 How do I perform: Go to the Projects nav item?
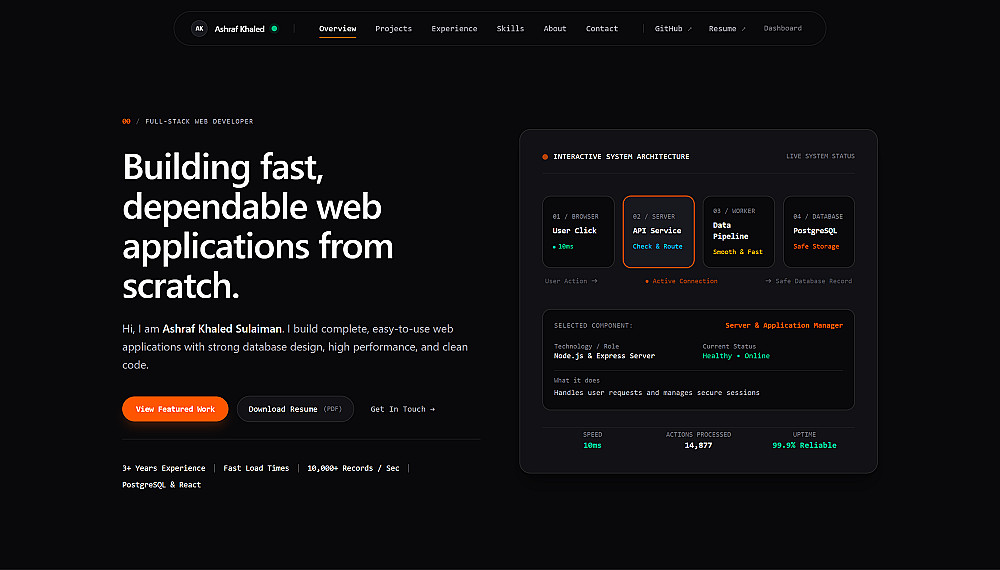point(393,29)
